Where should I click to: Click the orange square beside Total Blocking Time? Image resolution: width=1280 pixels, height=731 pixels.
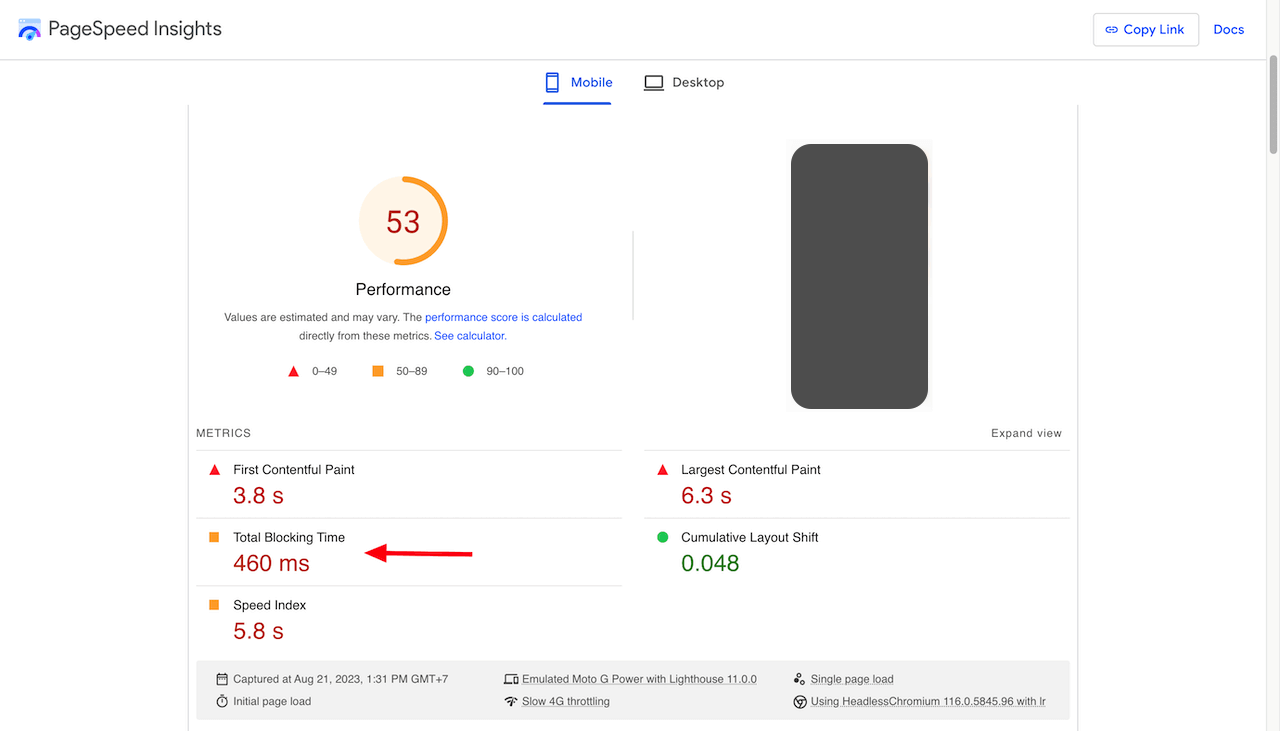(x=214, y=537)
